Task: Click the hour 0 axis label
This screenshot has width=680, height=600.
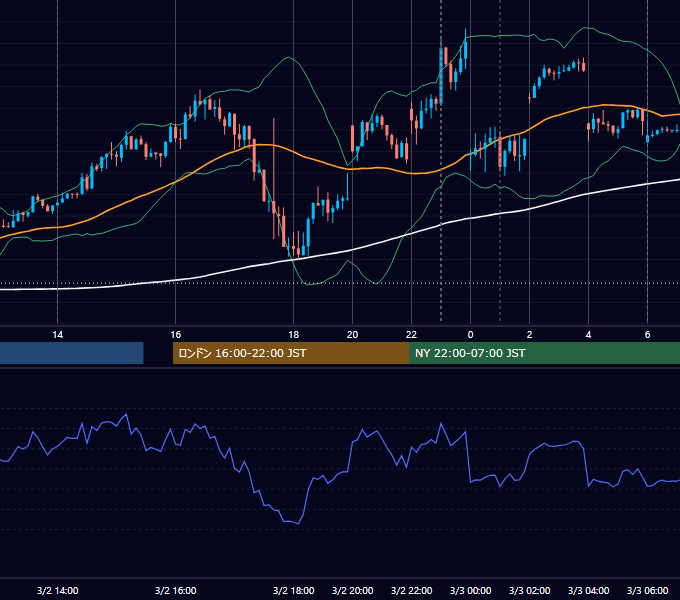Action: coord(471,335)
